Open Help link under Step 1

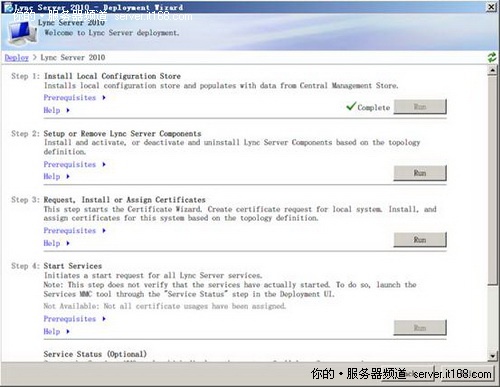52,110
